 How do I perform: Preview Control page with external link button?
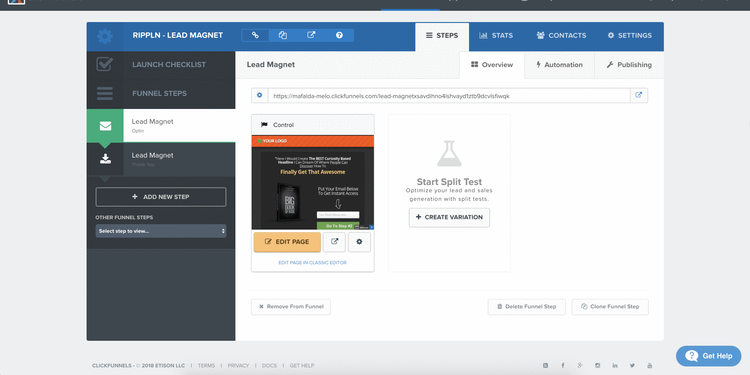pyautogui.click(x=334, y=242)
